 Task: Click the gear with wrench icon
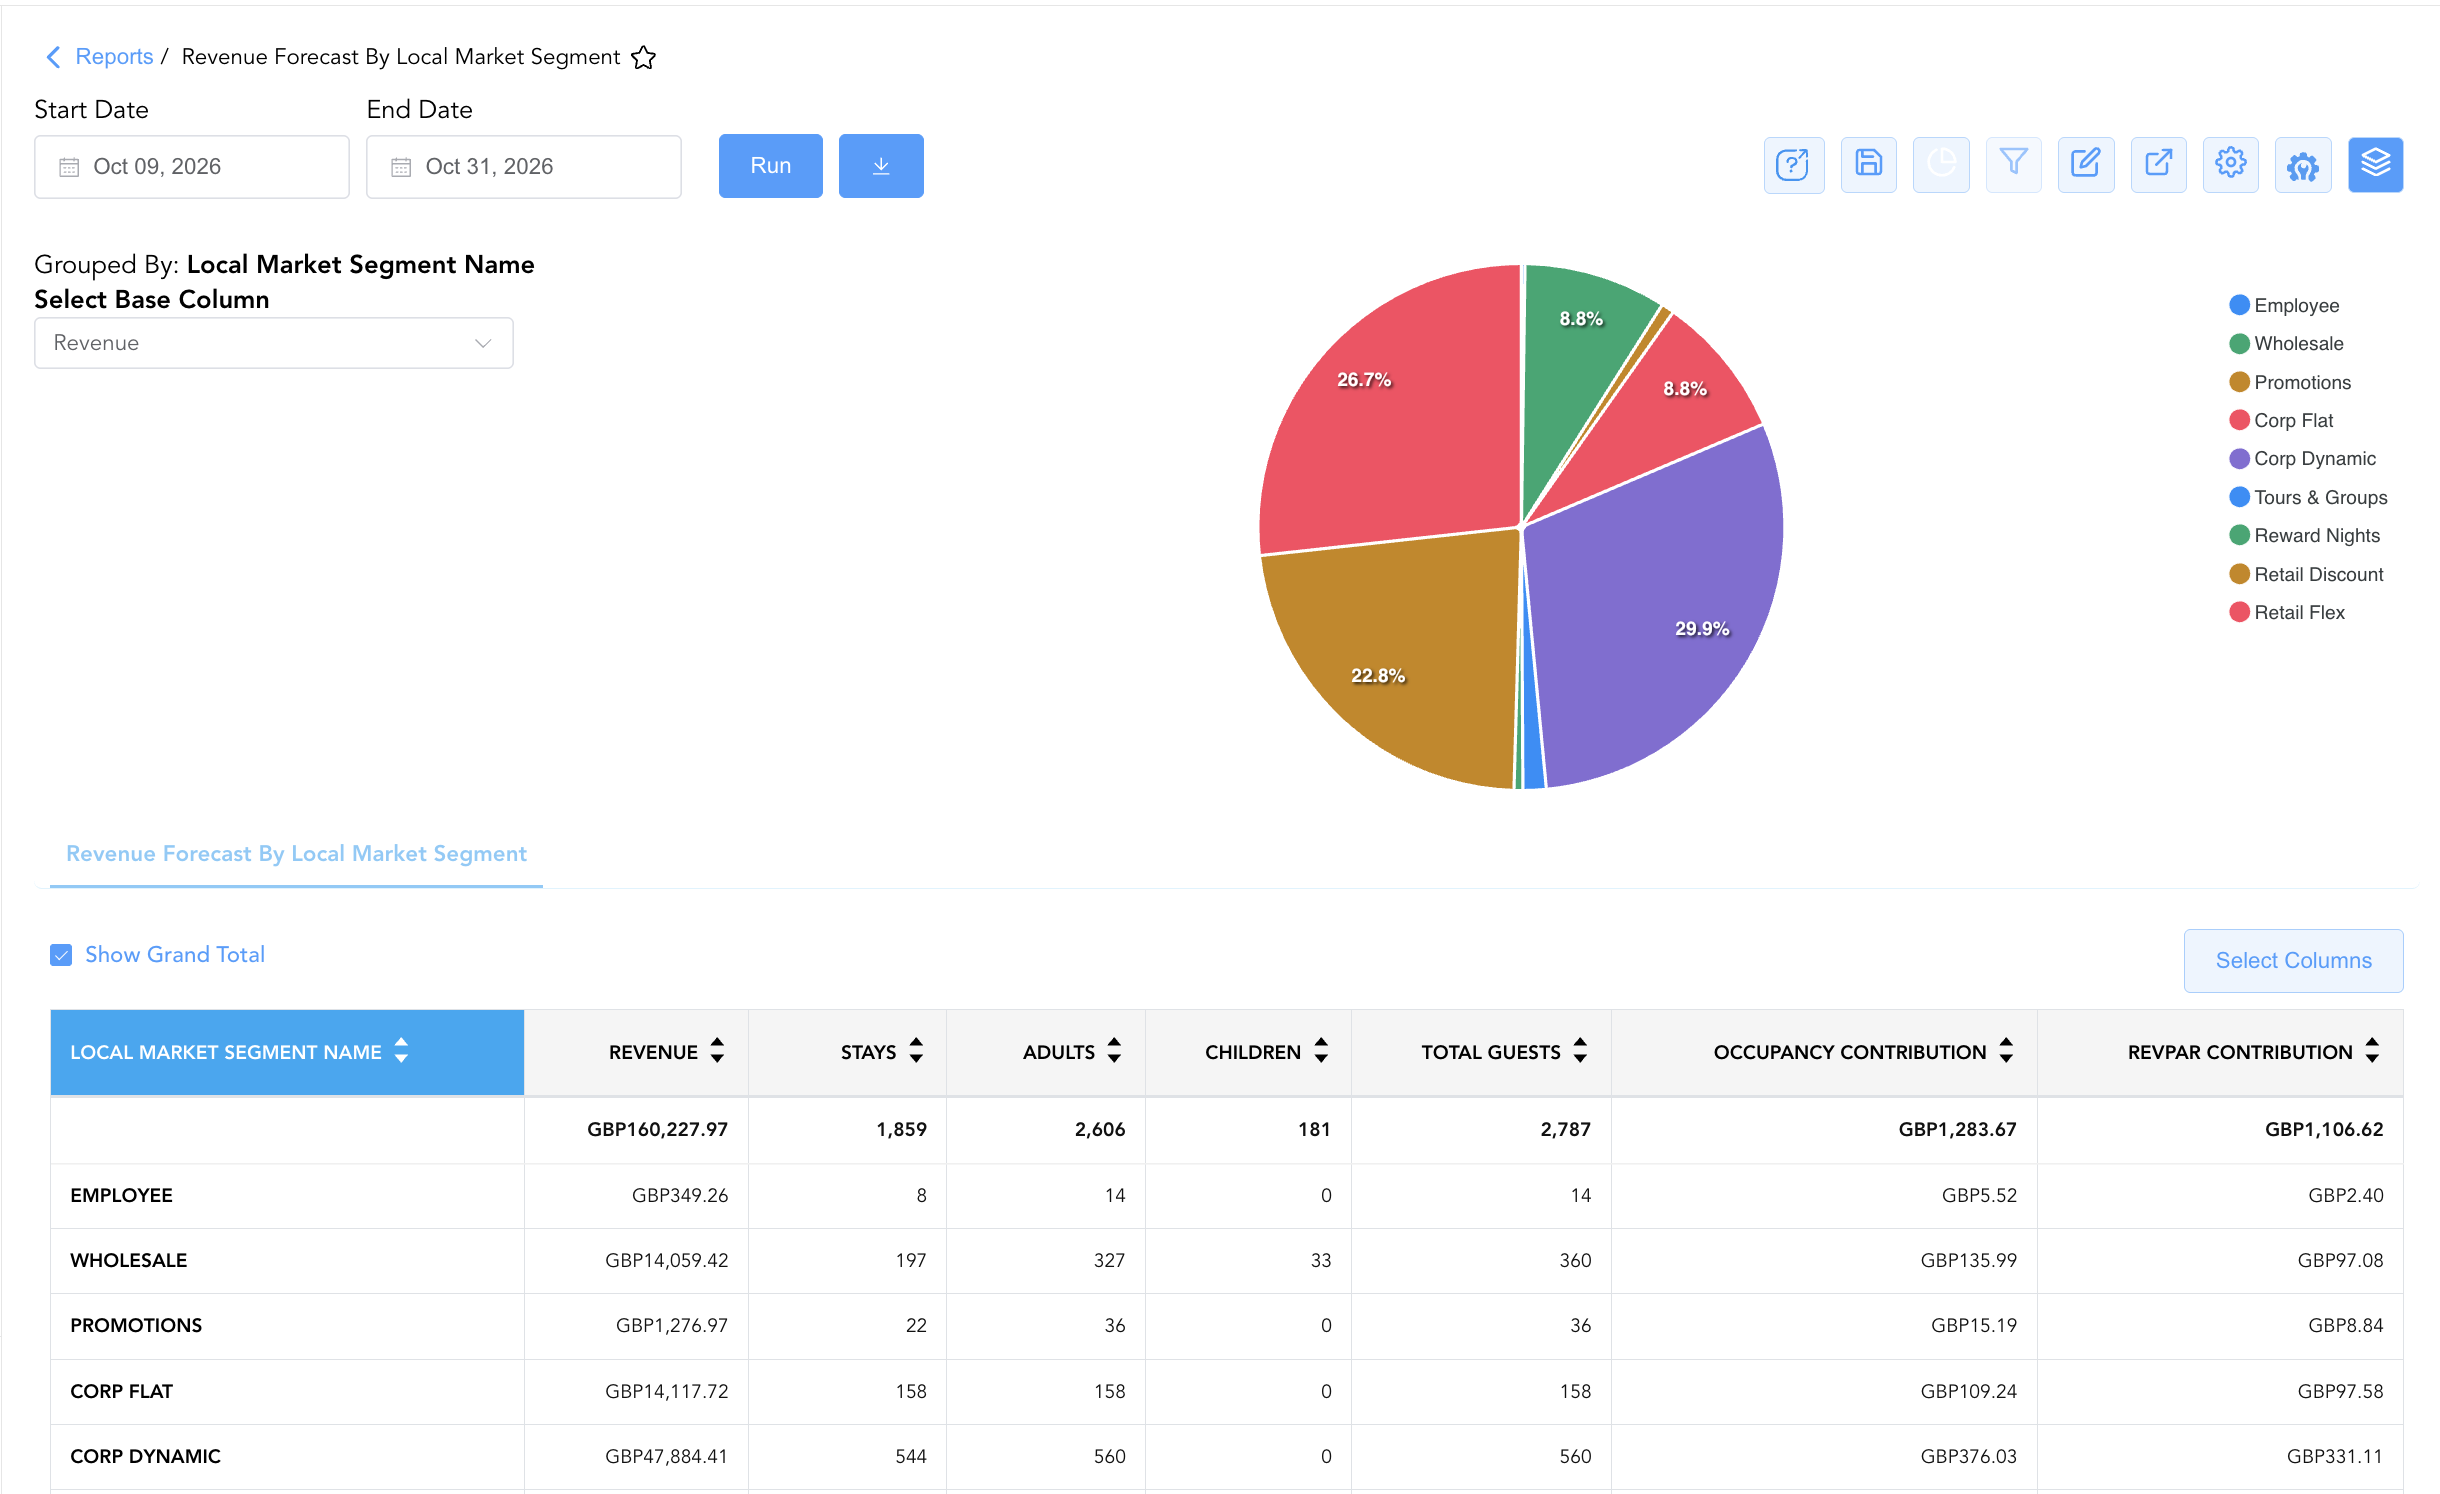click(x=2303, y=165)
